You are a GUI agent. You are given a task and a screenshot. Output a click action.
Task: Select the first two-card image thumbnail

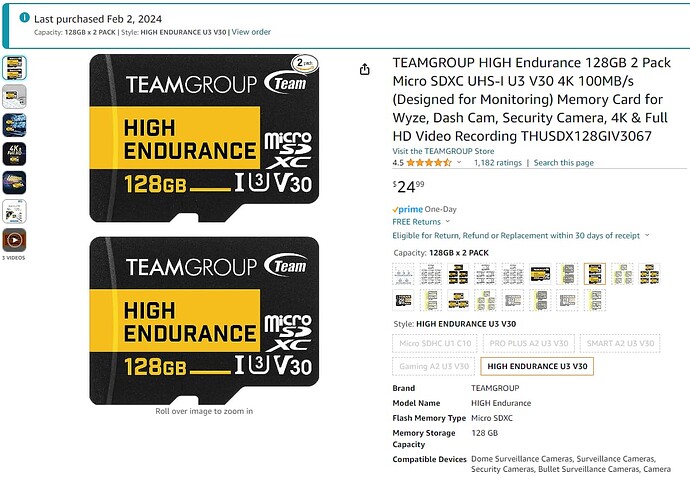(14, 68)
